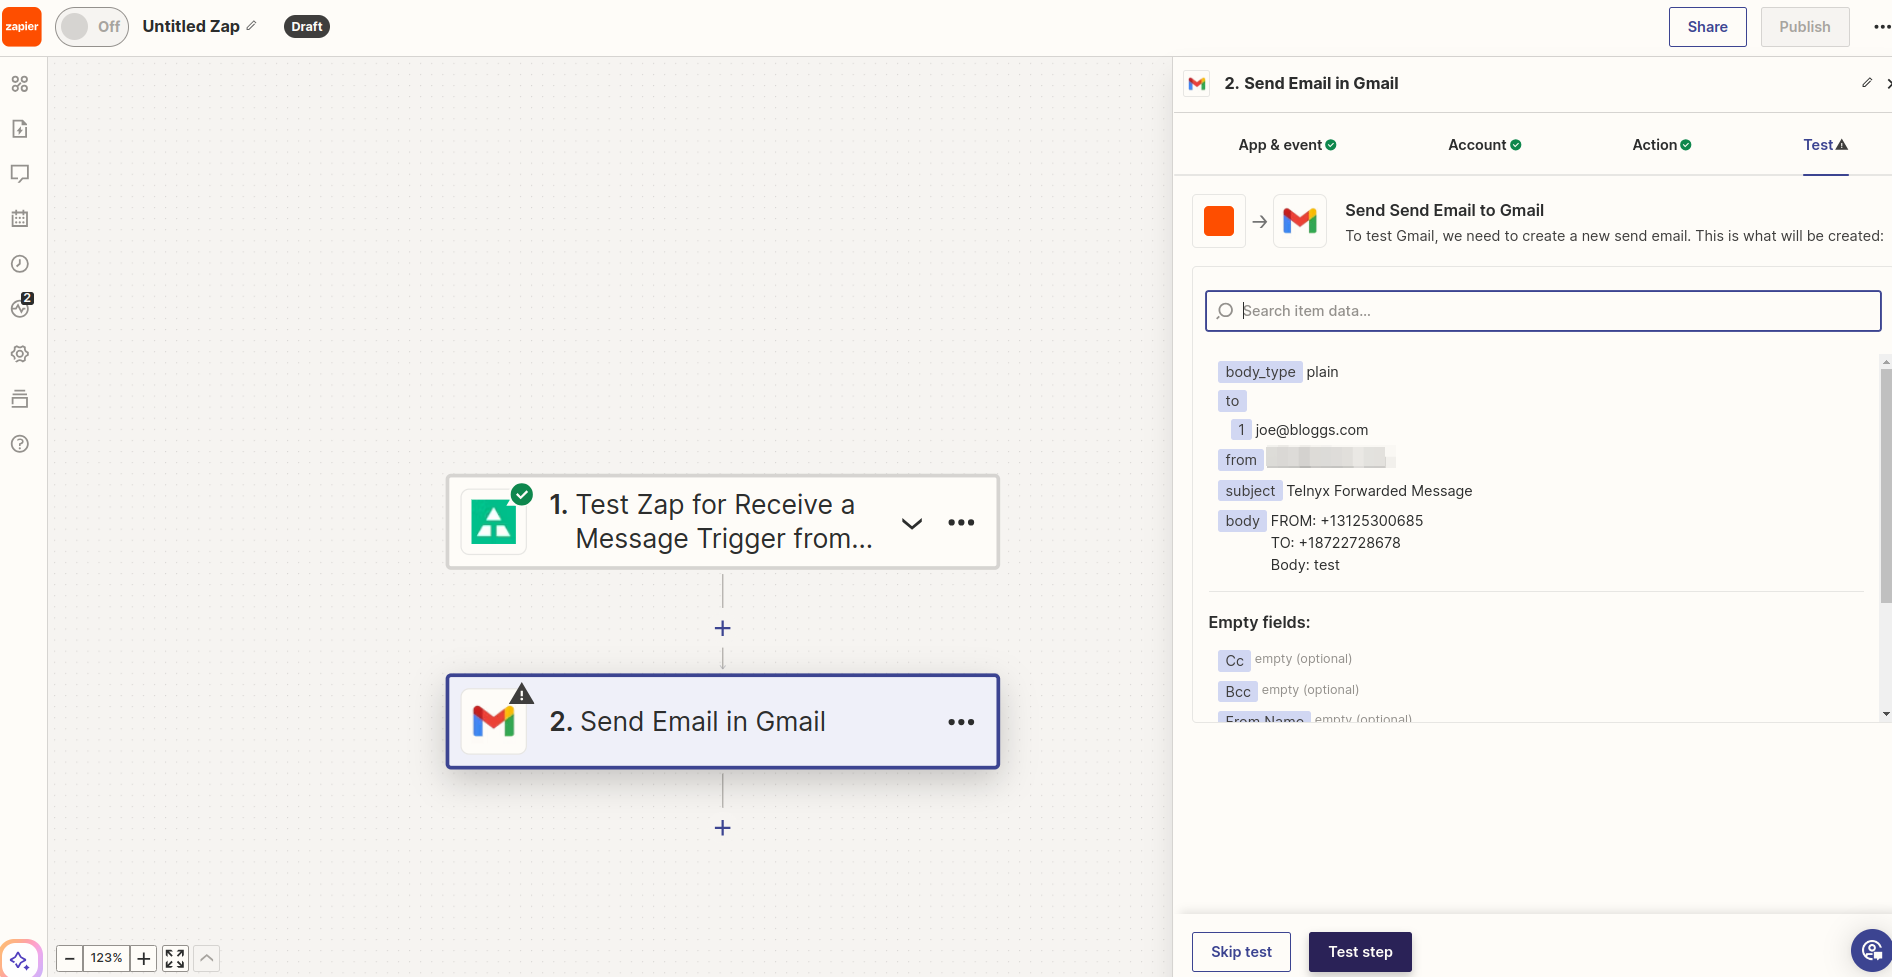This screenshot has width=1892, height=977.
Task: Click the item data panel scrollbar
Action: pos(1886,485)
